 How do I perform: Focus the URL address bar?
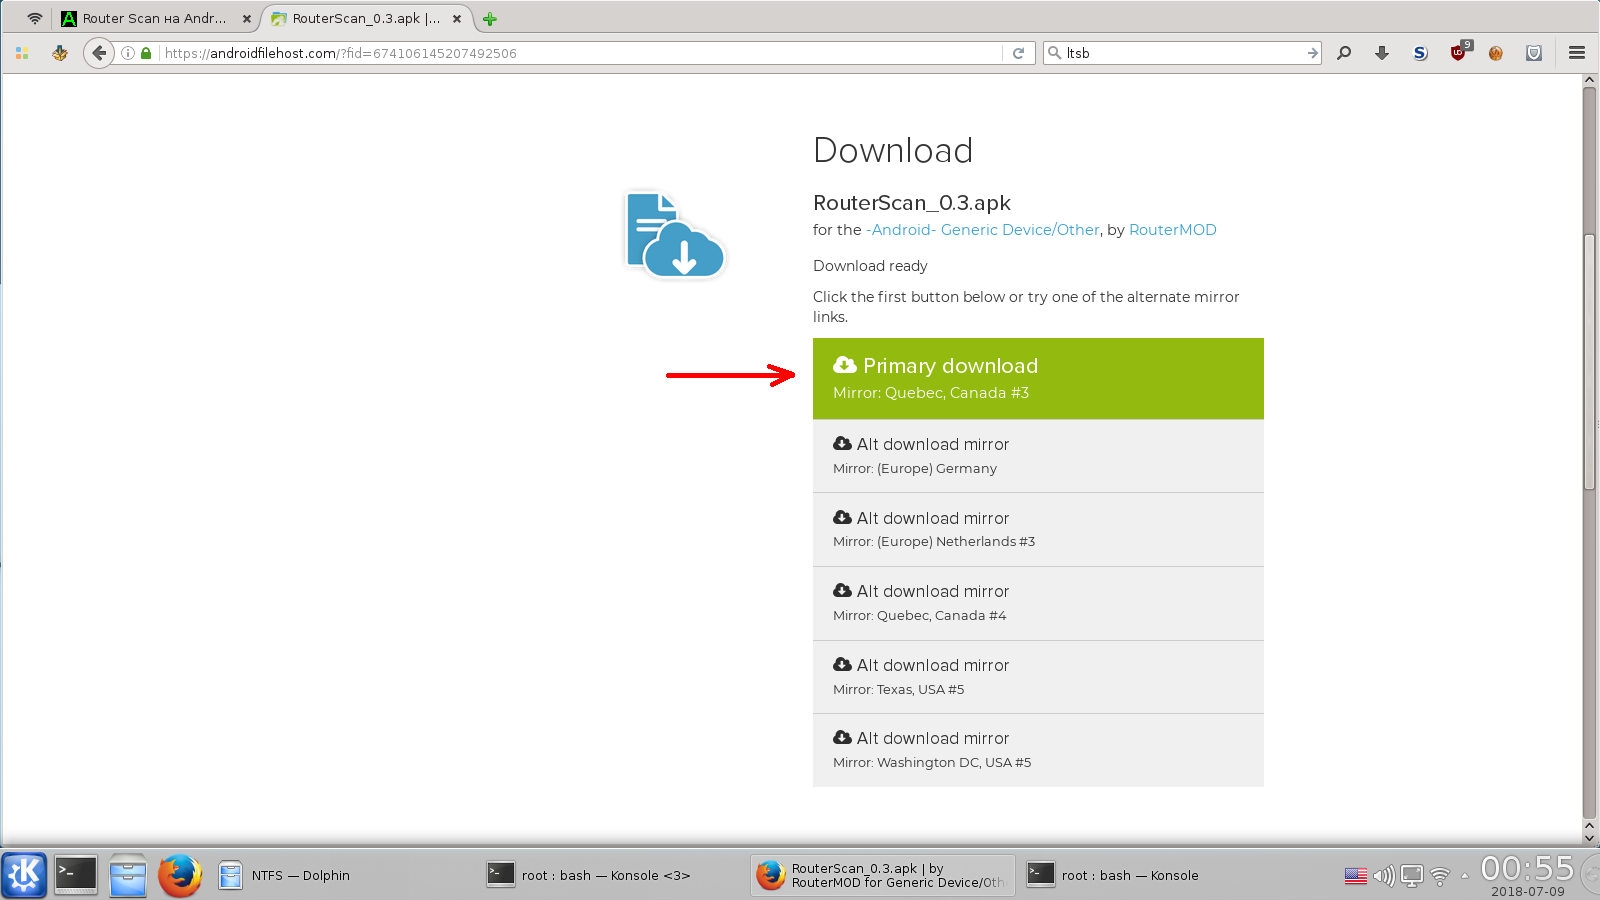click(580, 53)
